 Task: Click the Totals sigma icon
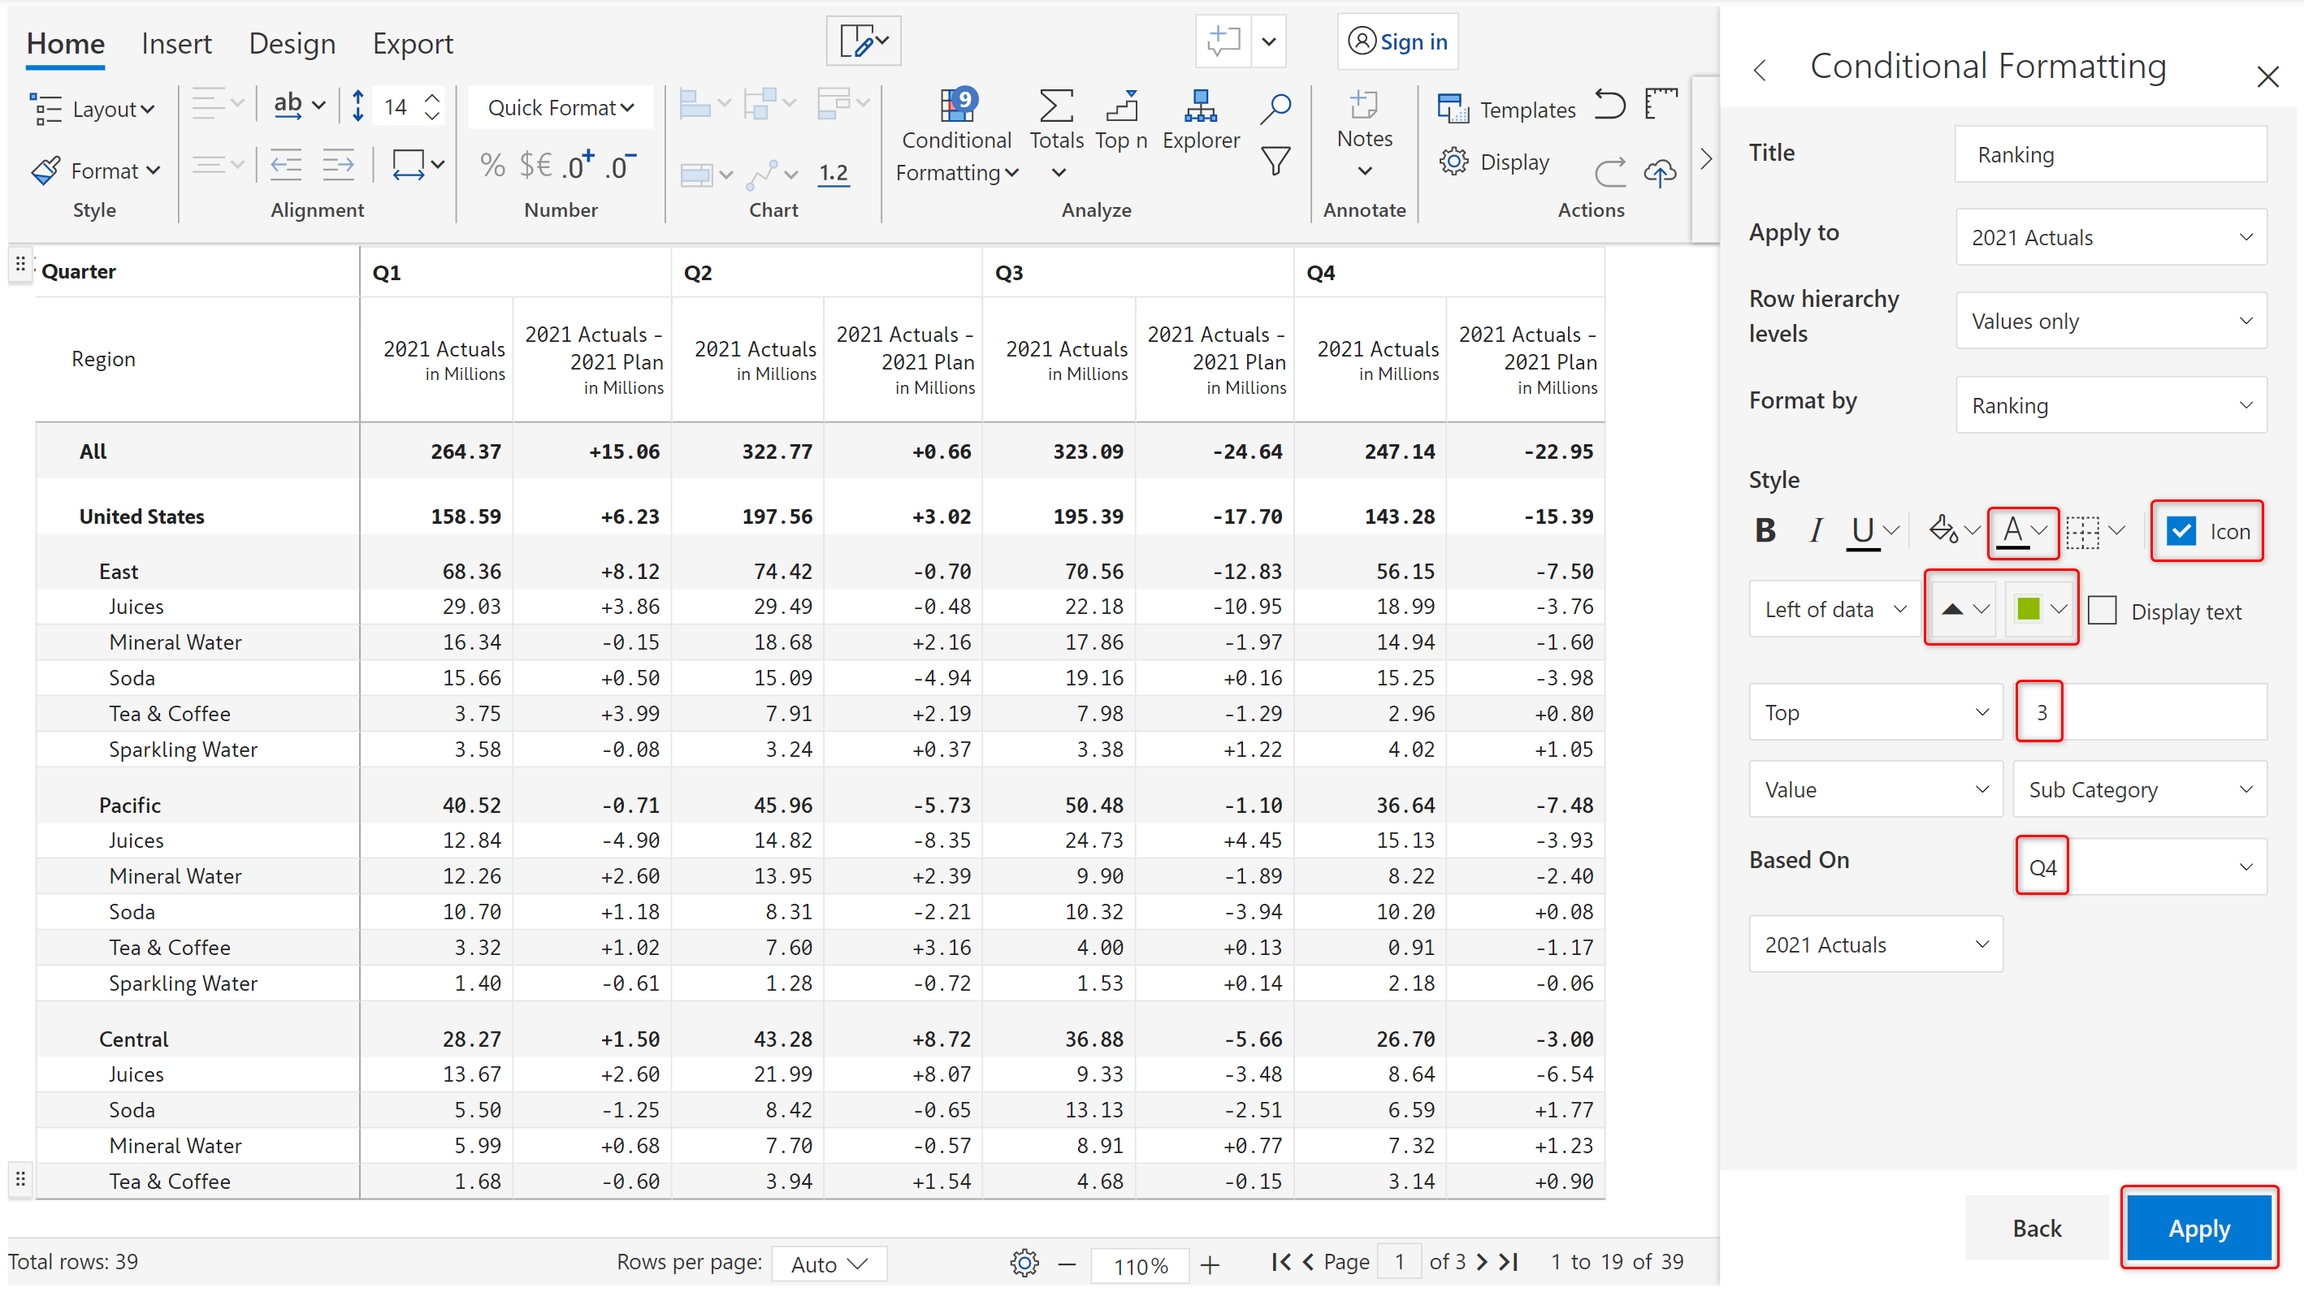(x=1056, y=107)
